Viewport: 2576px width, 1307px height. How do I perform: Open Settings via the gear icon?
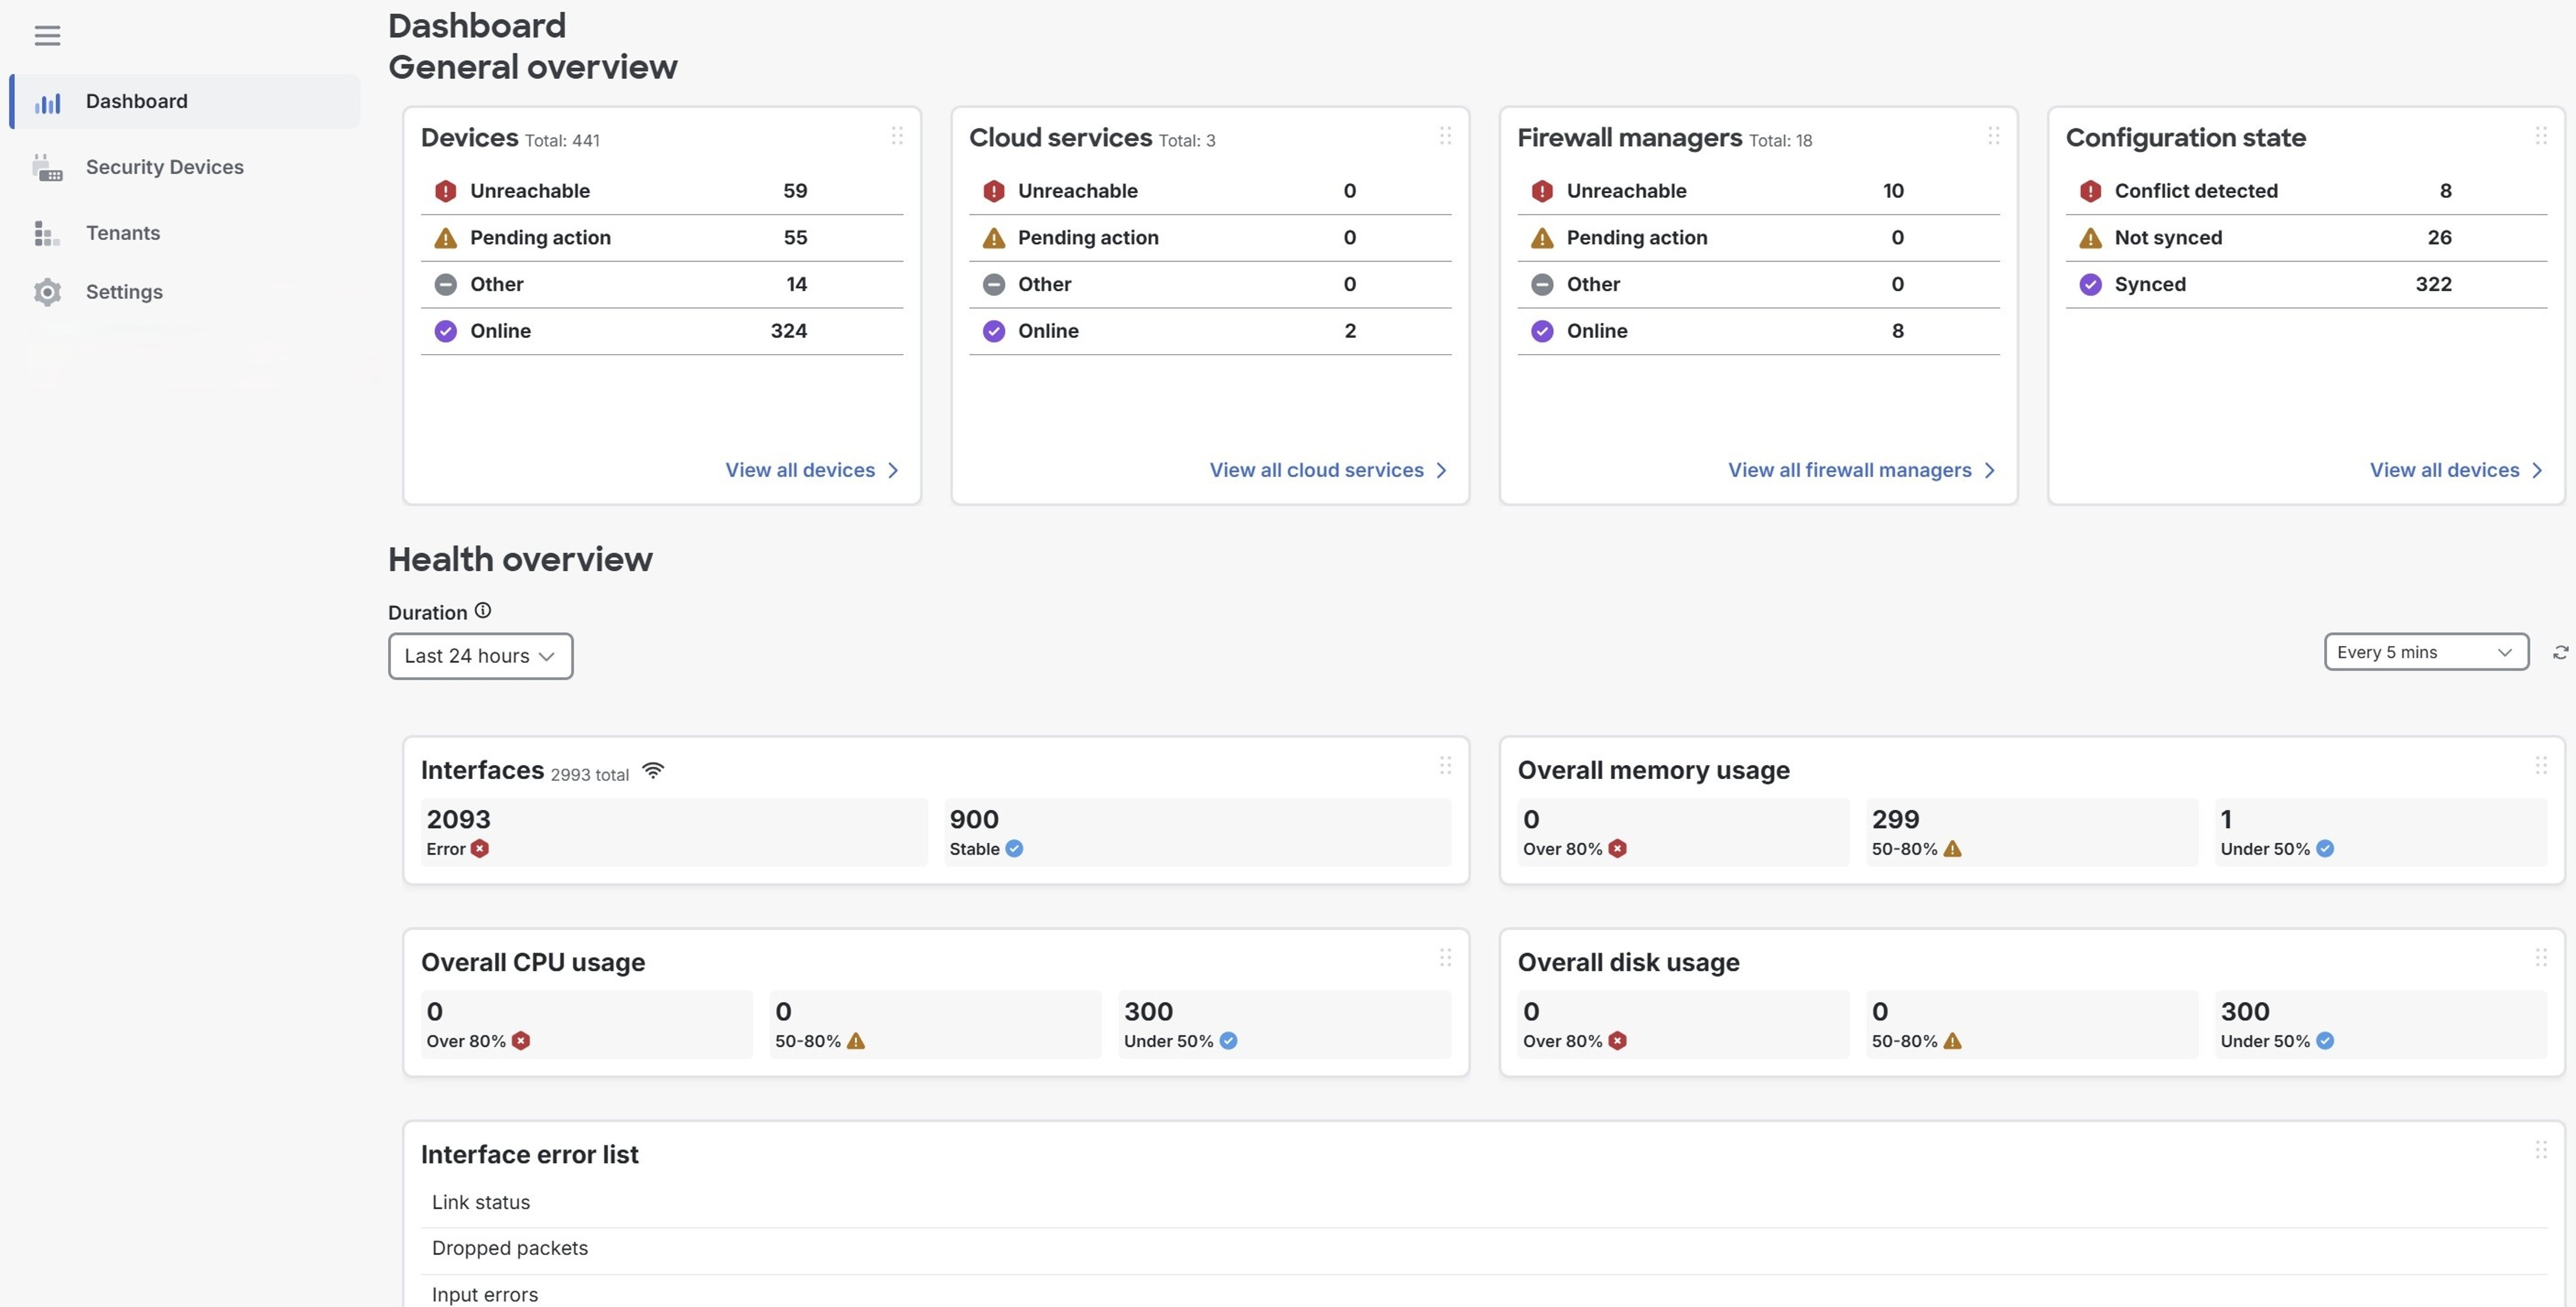pyautogui.click(x=47, y=292)
